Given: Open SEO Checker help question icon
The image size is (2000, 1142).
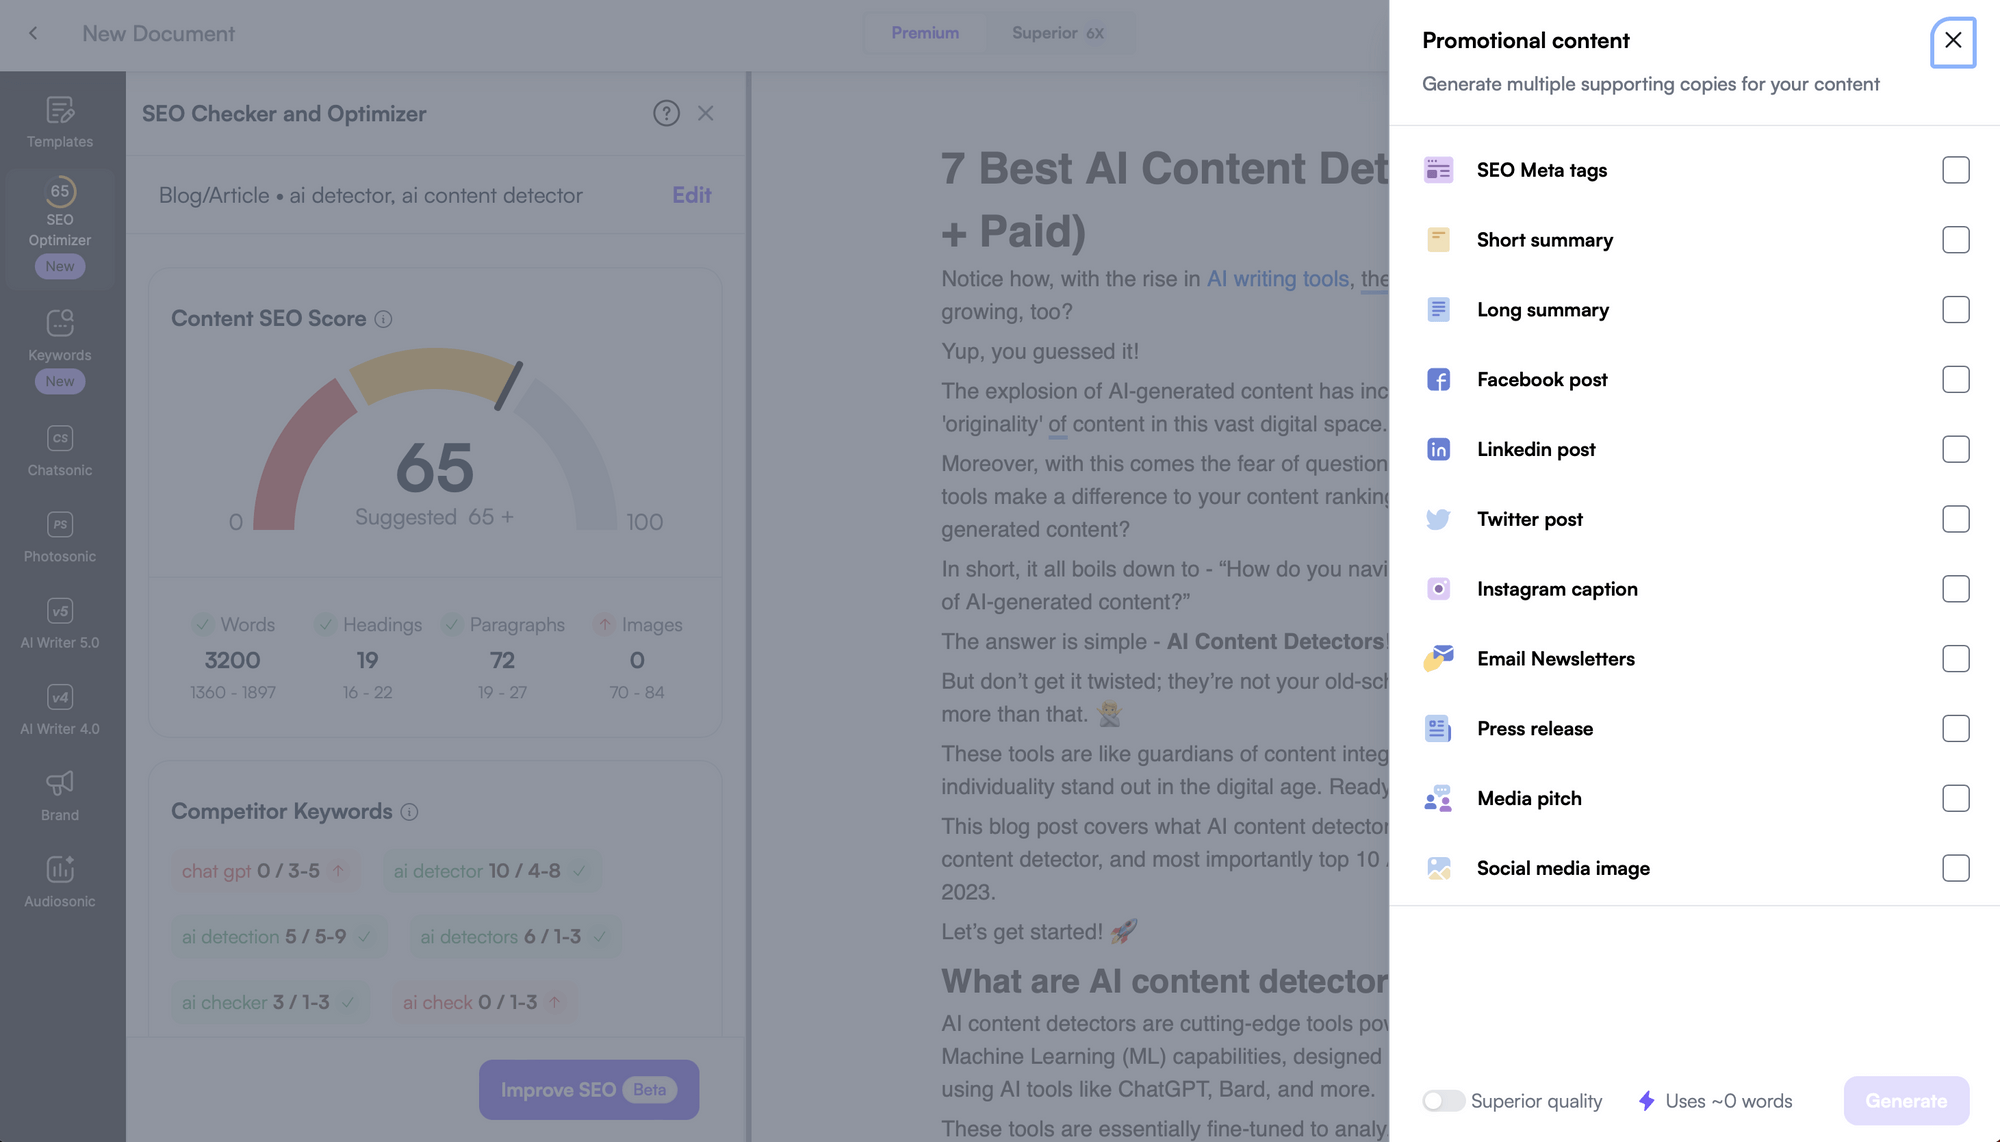Looking at the screenshot, I should click(x=666, y=113).
